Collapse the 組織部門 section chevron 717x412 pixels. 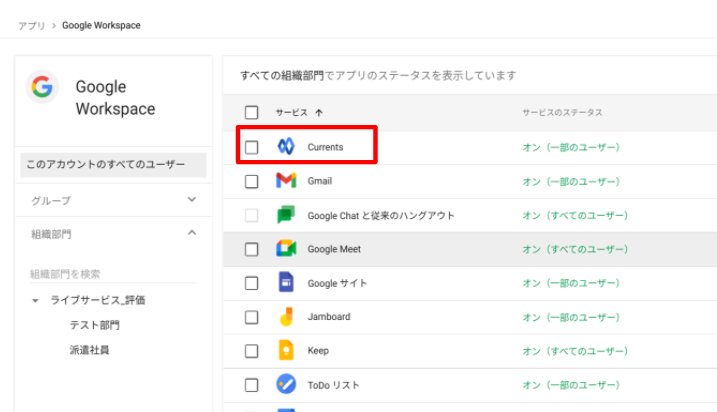click(192, 233)
